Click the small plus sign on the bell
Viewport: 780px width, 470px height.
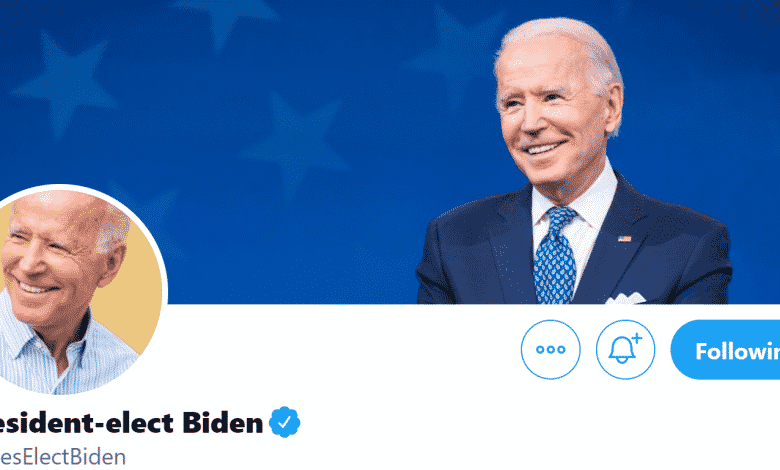(637, 339)
